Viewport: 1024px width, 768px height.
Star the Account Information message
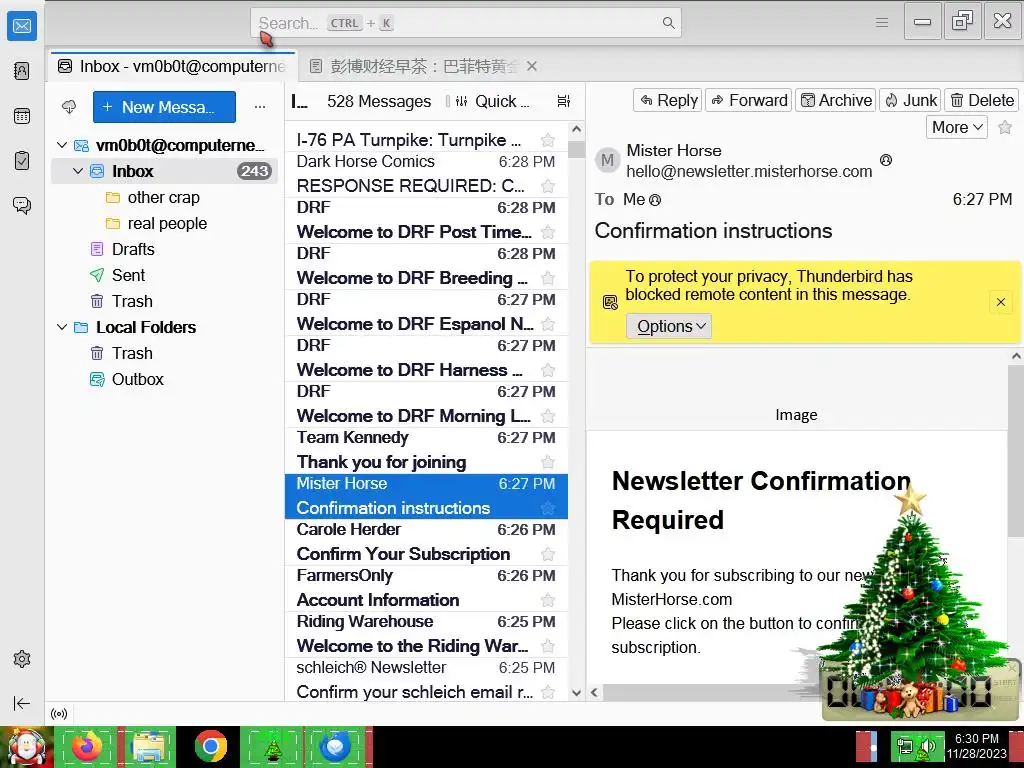pyautogui.click(x=548, y=600)
